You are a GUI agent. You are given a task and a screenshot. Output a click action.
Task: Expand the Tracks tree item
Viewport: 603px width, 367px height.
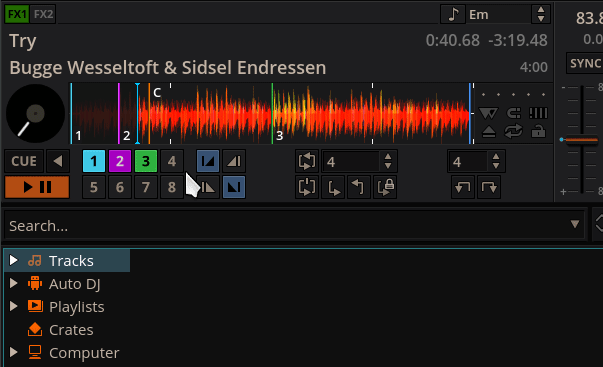pos(13,260)
